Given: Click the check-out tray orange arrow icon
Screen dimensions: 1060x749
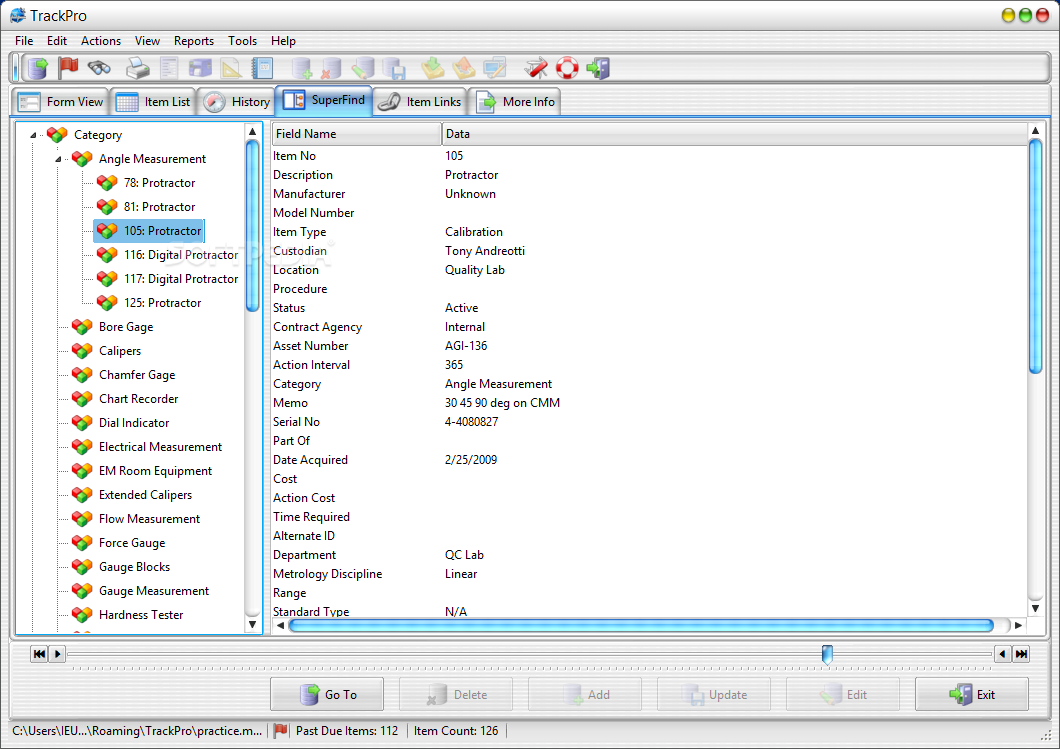Looking at the screenshot, I should [464, 68].
